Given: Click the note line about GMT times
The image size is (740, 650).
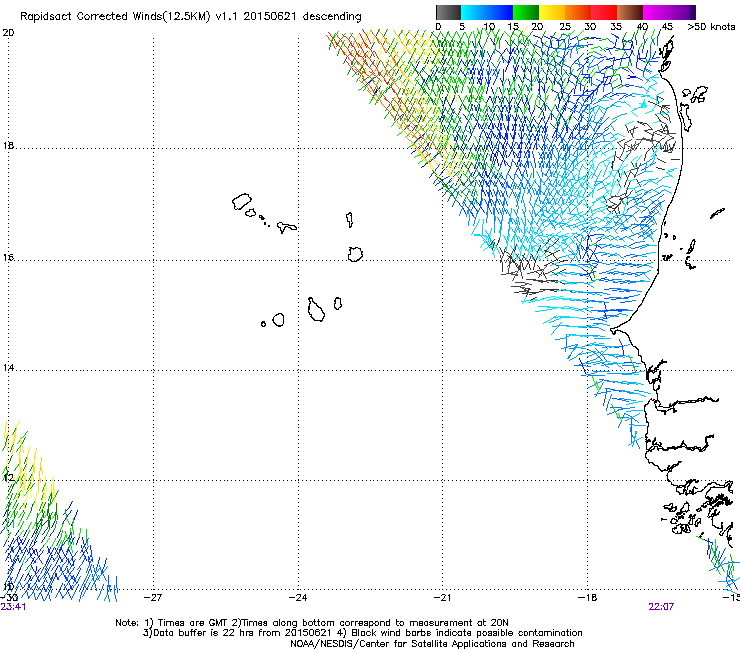Looking at the screenshot, I should tap(312, 623).
